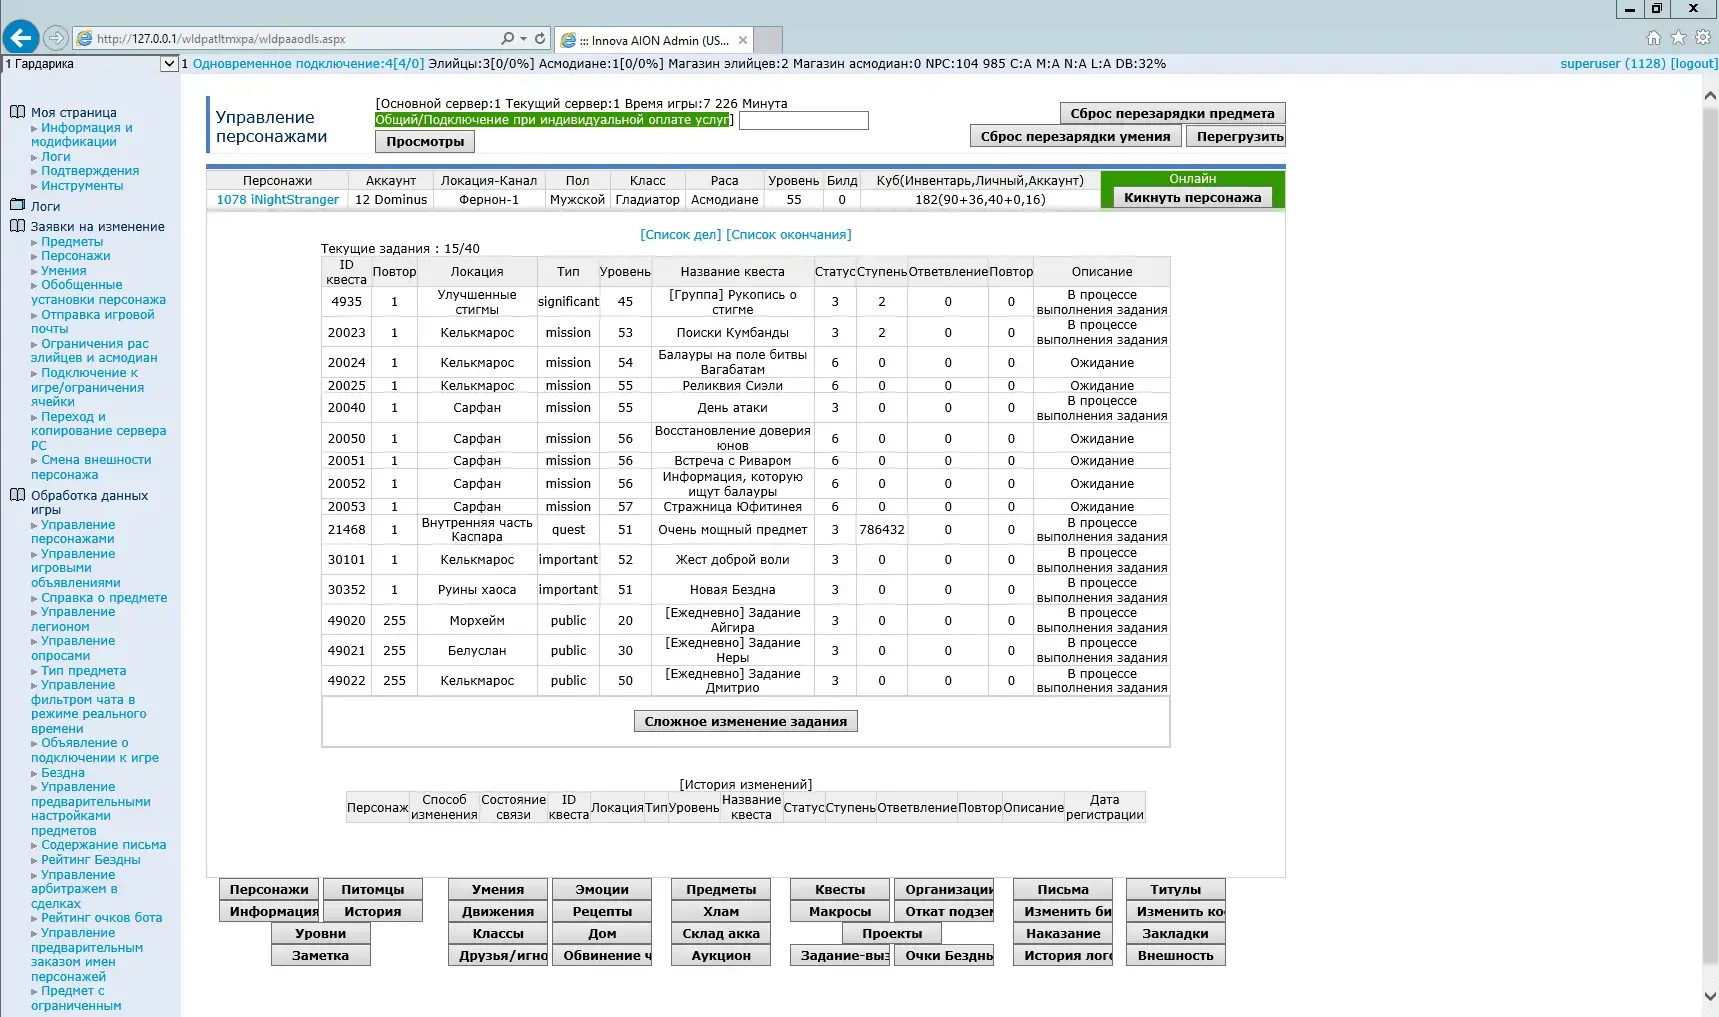The image size is (1719, 1017).
Task: Select the Innova AION Admin browser tab
Action: (653, 40)
